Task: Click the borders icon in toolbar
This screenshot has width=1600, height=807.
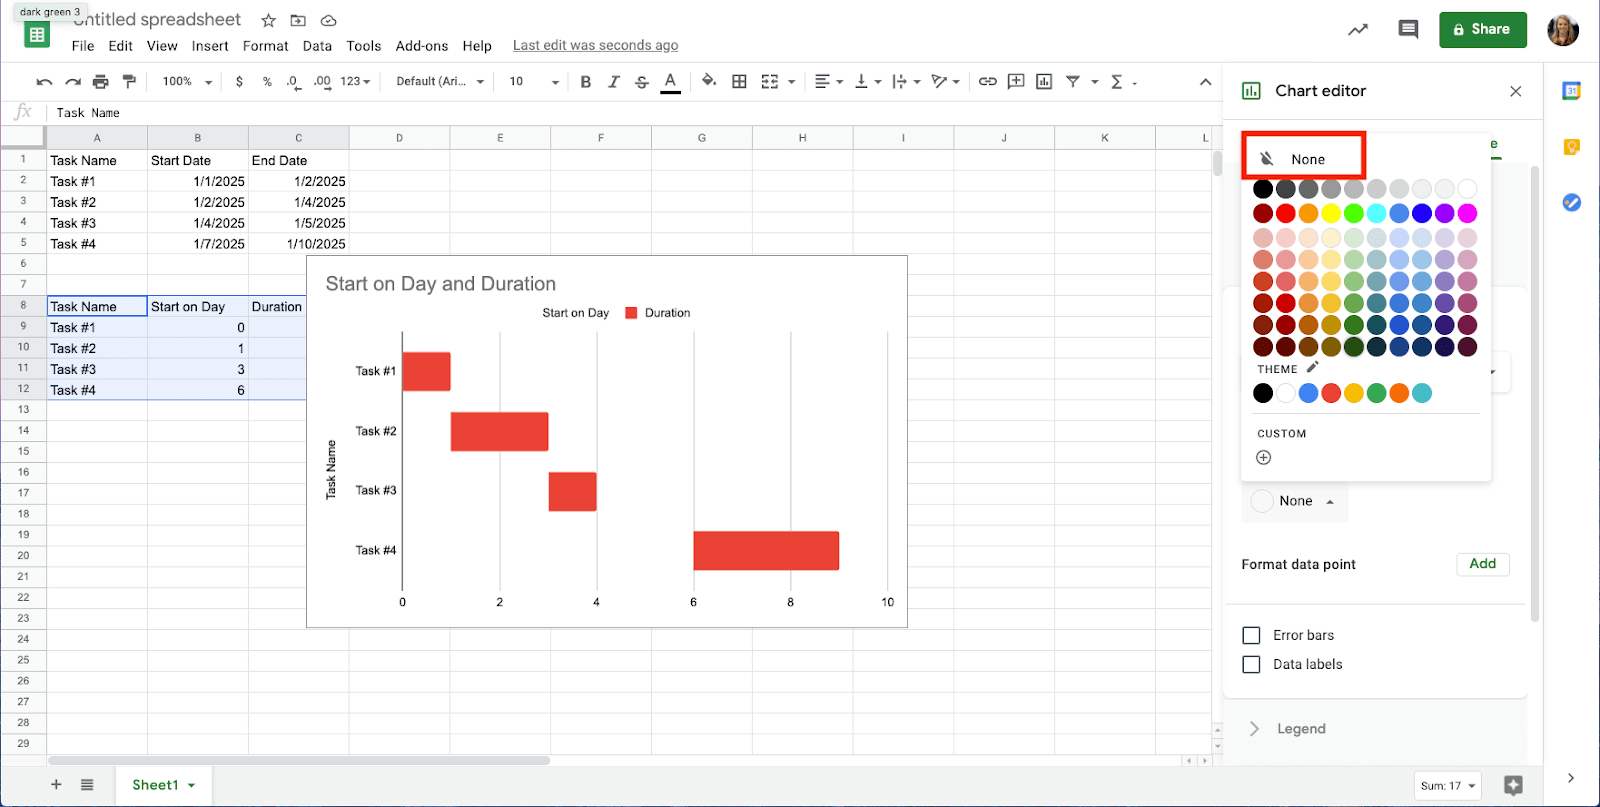Action: click(739, 82)
